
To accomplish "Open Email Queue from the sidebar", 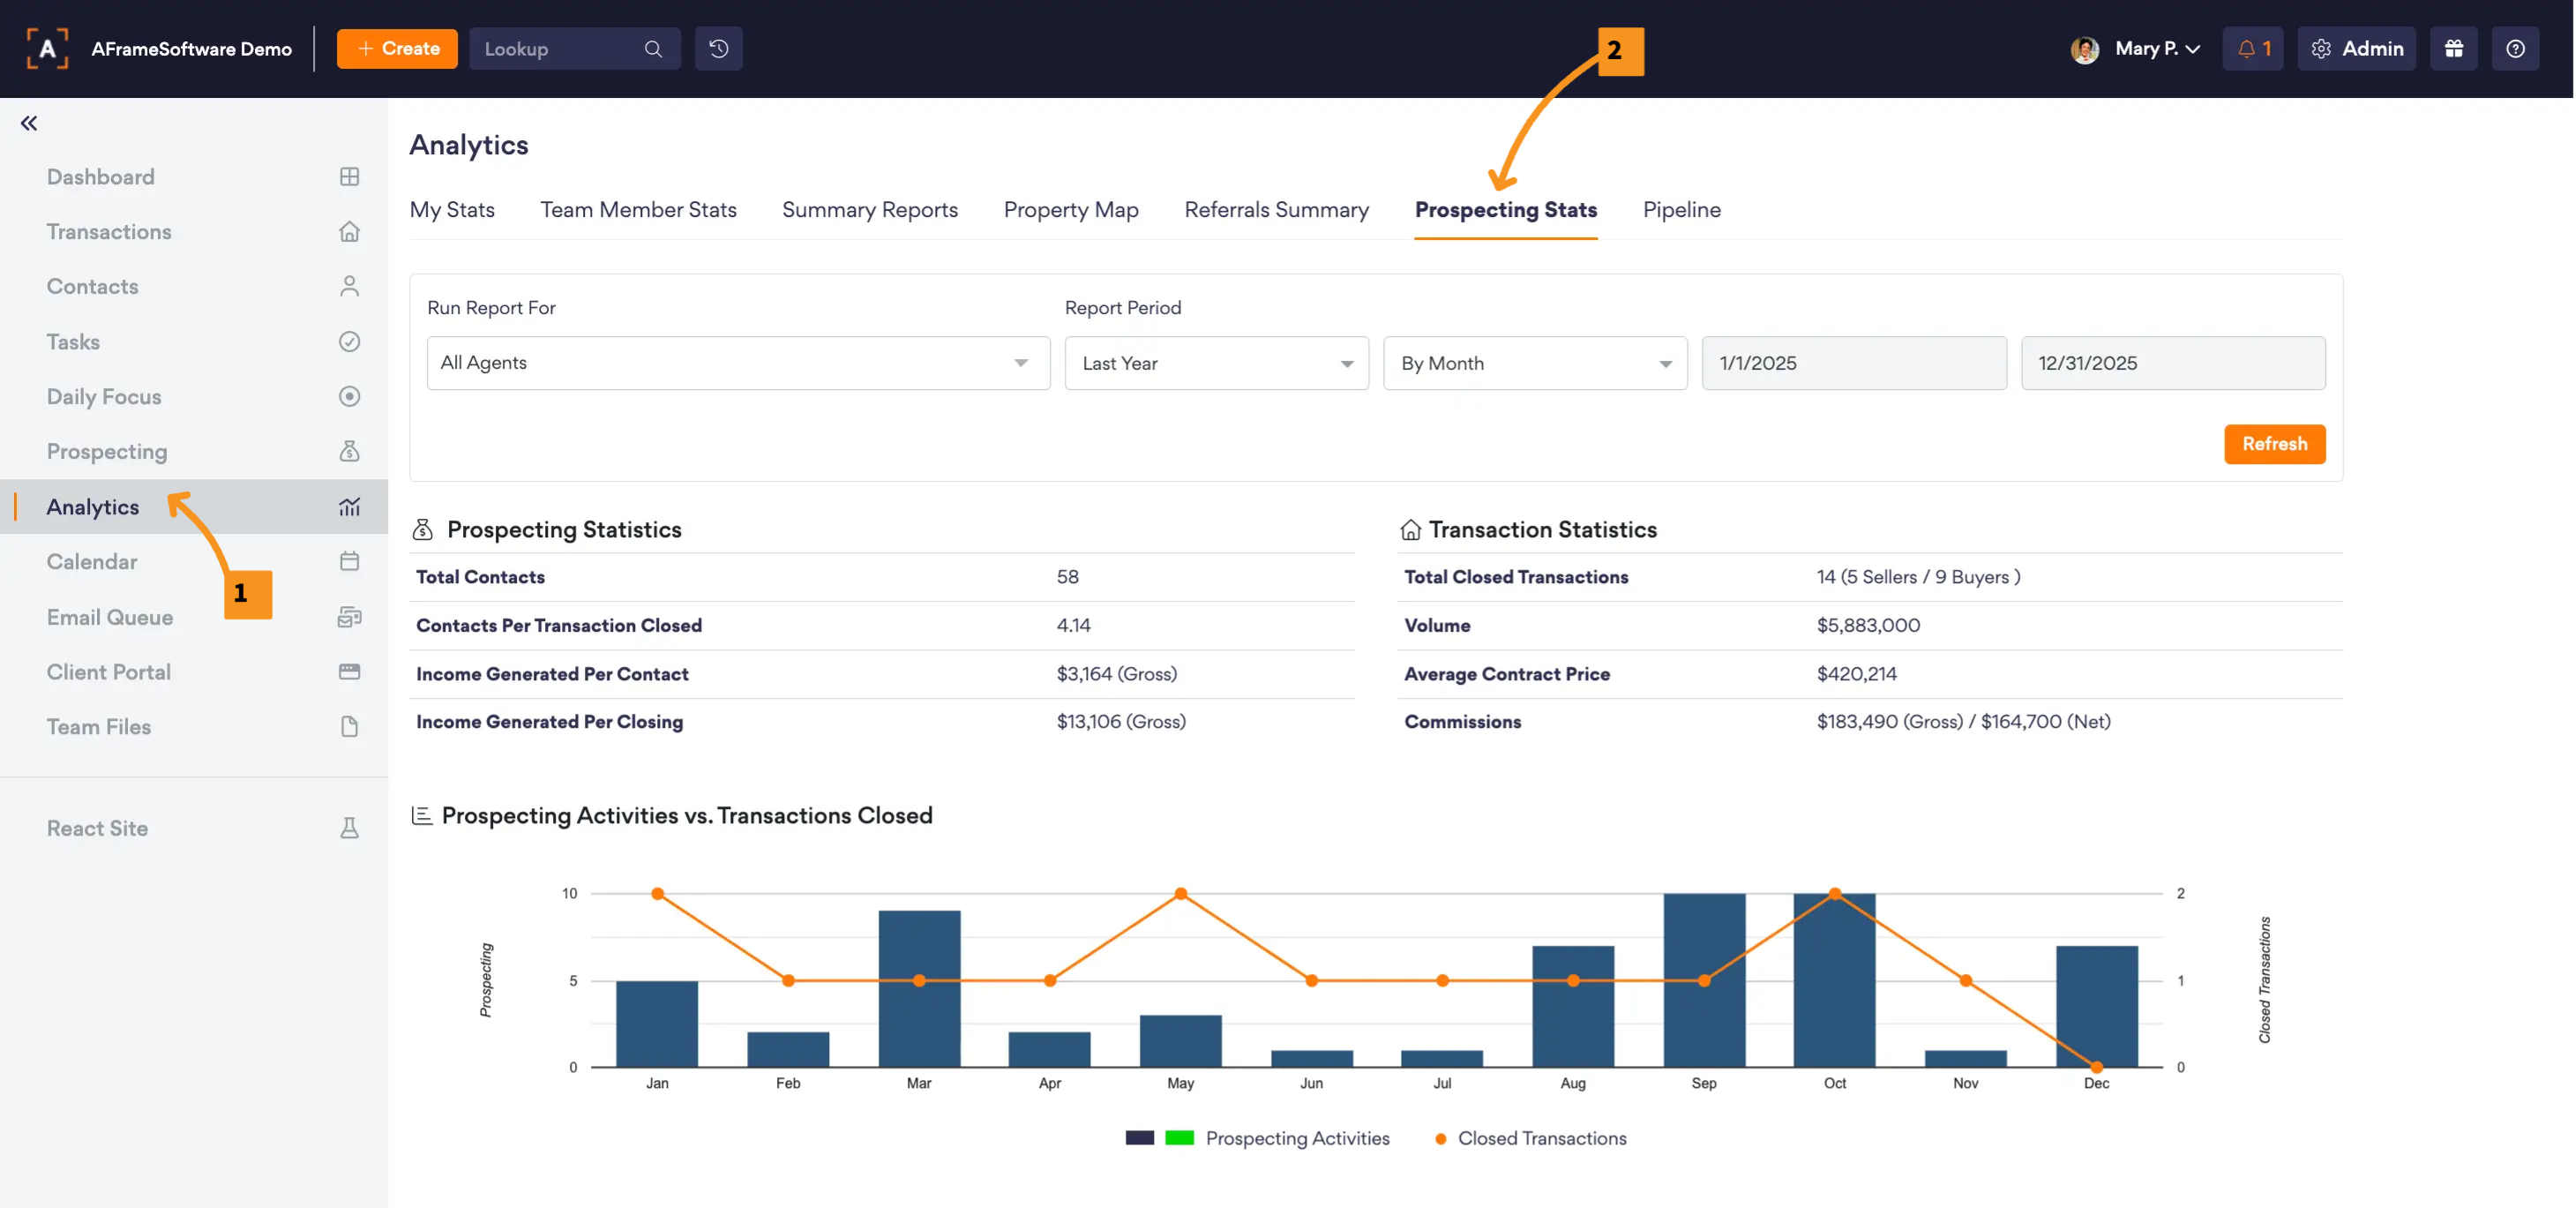I will (110, 617).
